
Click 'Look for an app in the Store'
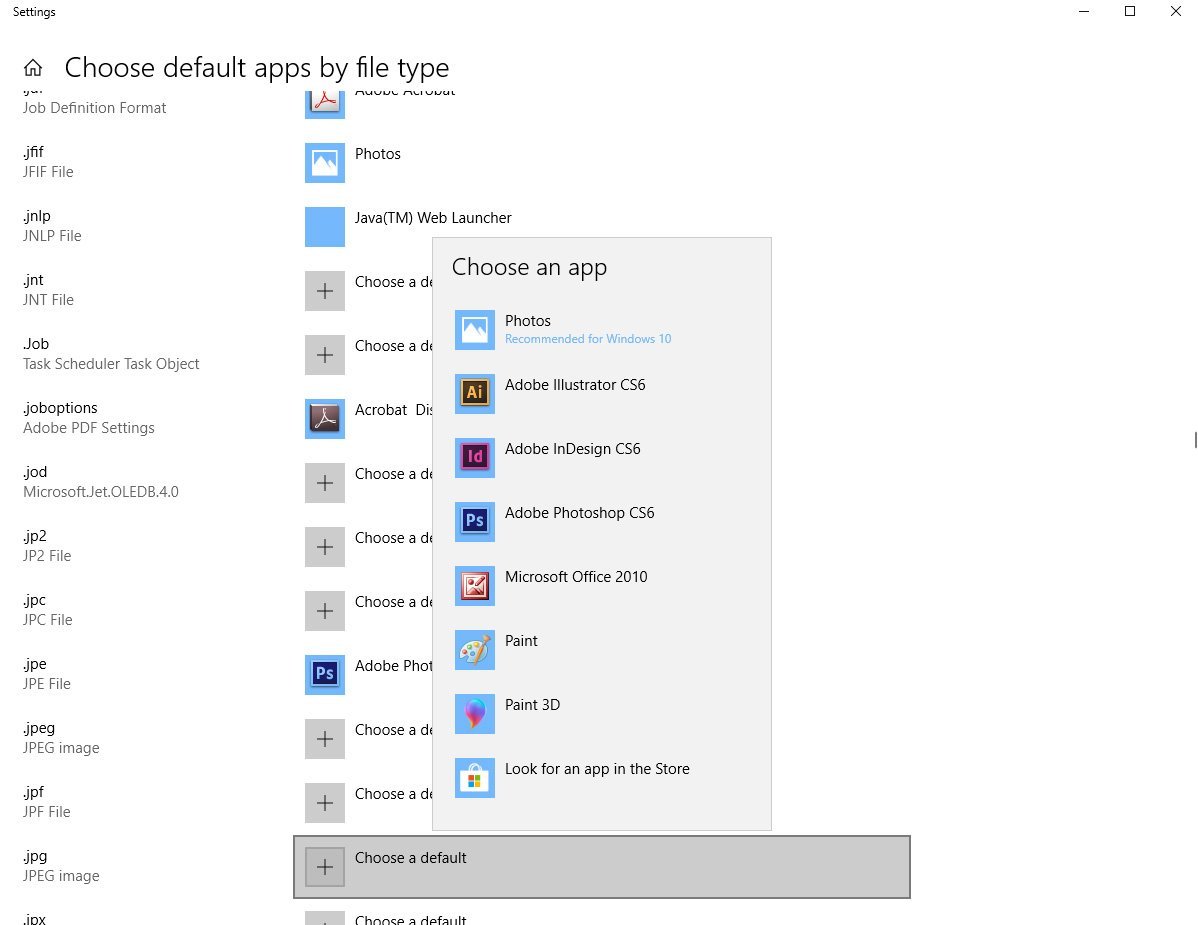[597, 769]
